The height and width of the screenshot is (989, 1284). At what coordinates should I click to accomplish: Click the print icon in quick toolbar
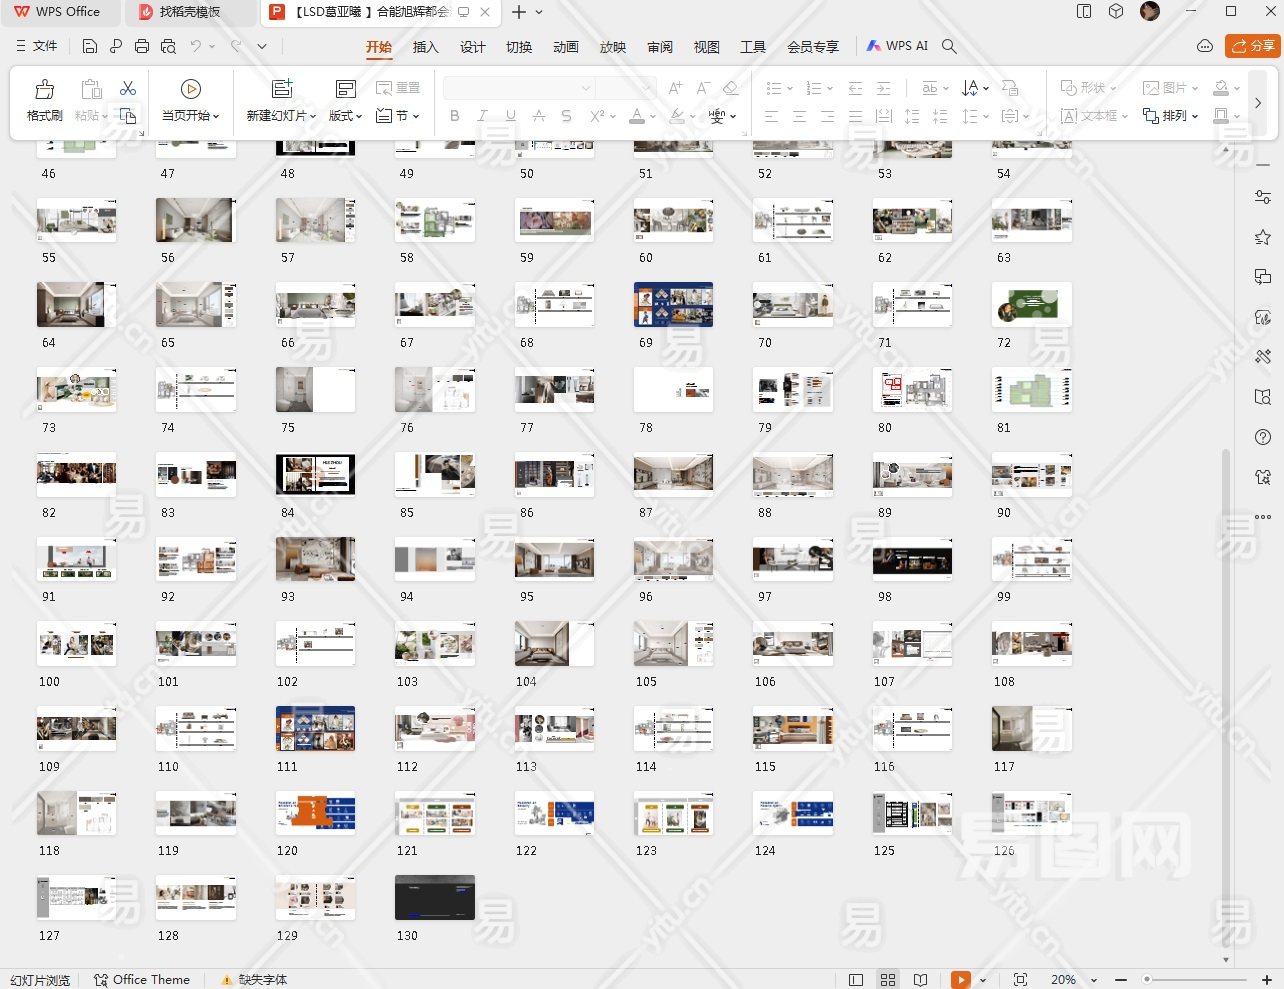(x=142, y=46)
